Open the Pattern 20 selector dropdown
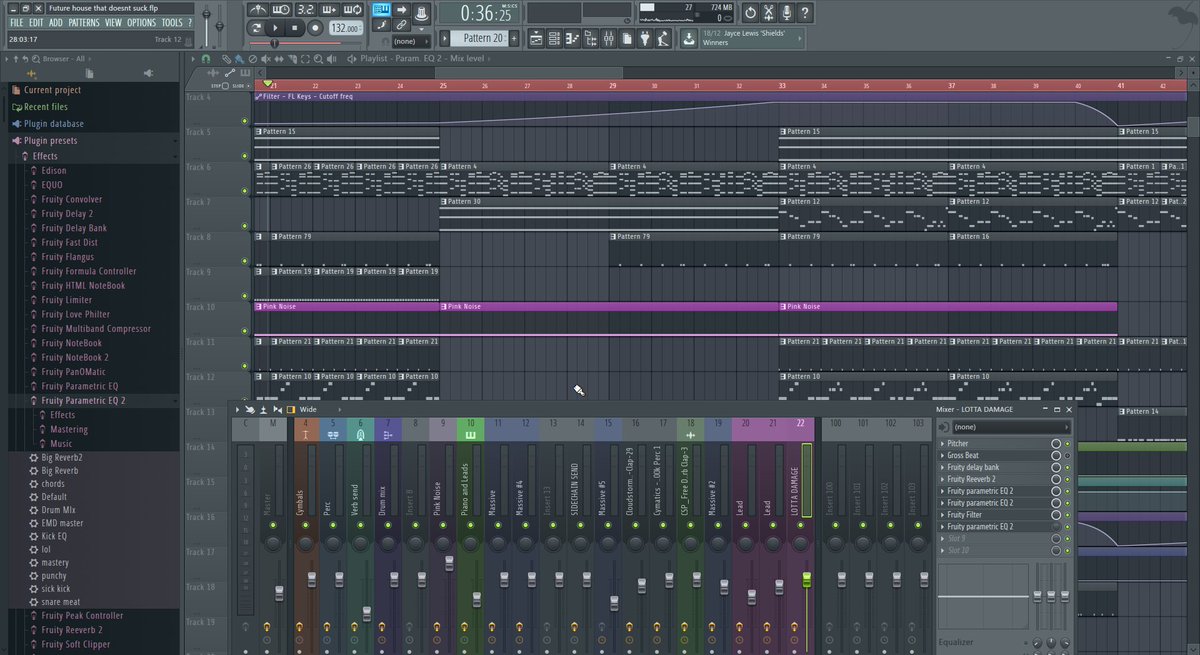 (x=478, y=38)
